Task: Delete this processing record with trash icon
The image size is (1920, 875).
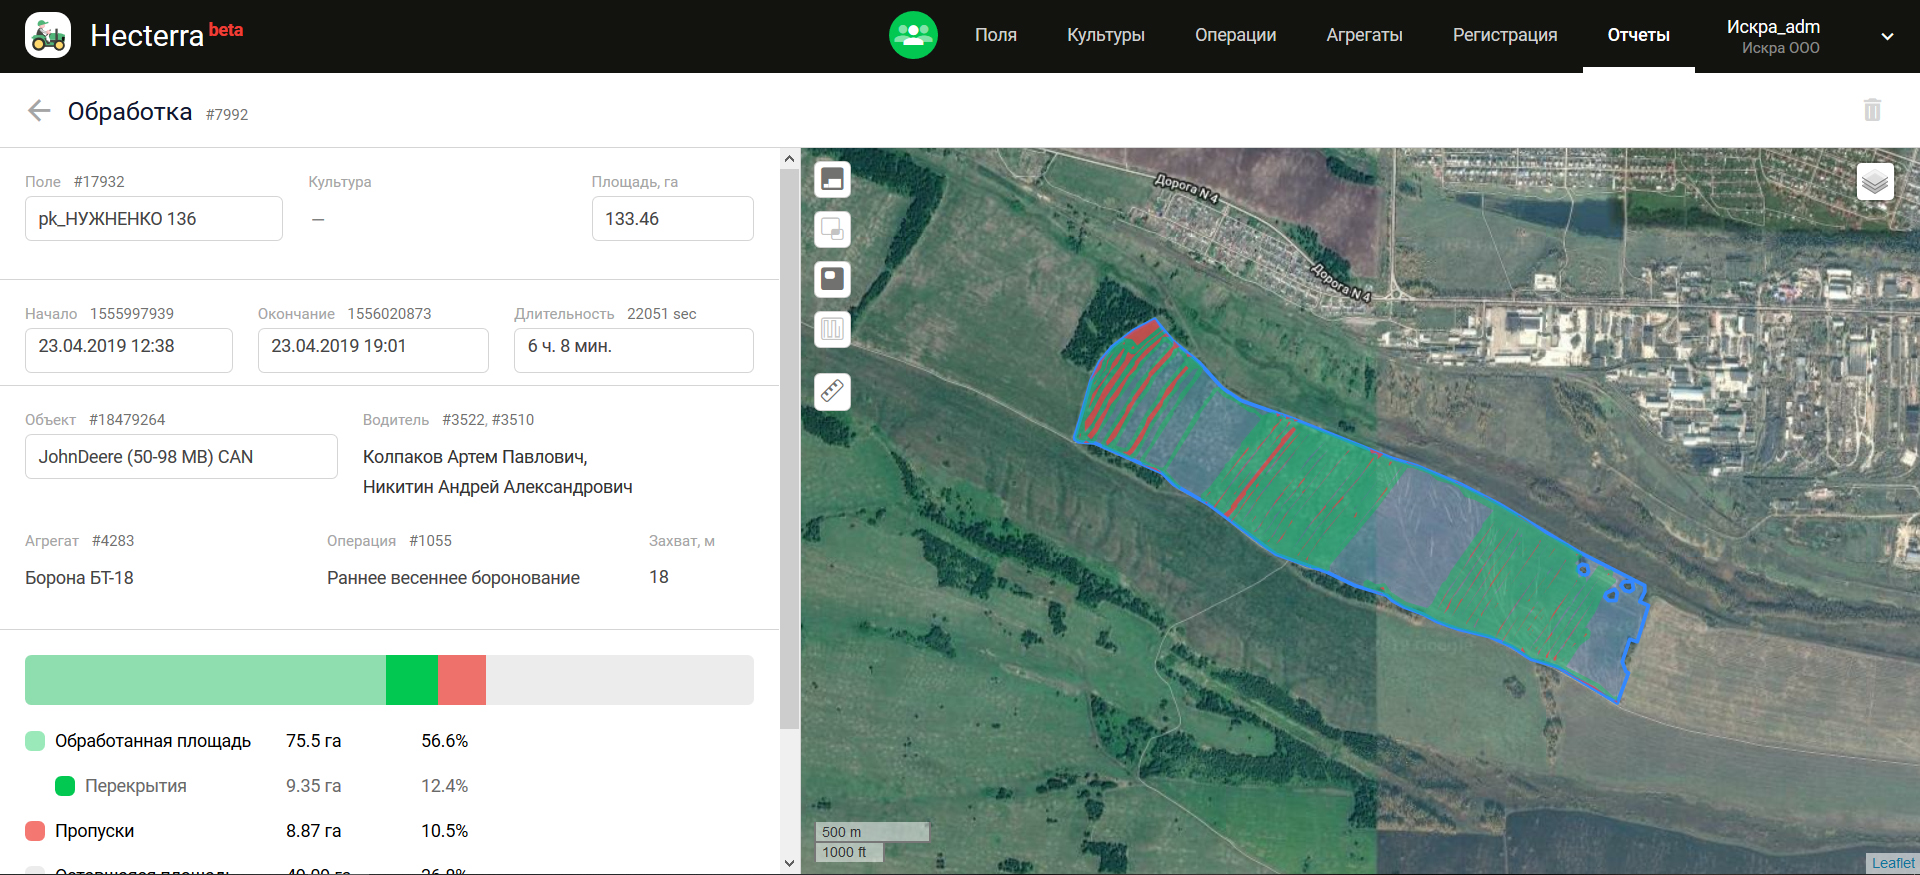Action: (x=1872, y=110)
